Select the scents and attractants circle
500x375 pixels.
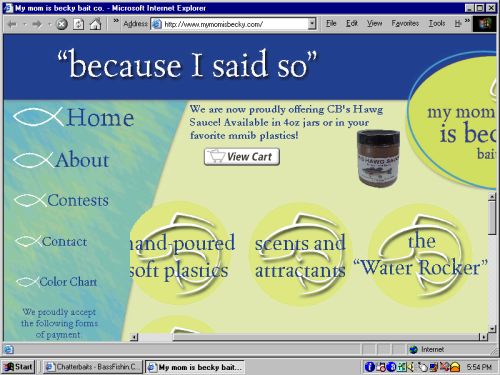click(300, 255)
